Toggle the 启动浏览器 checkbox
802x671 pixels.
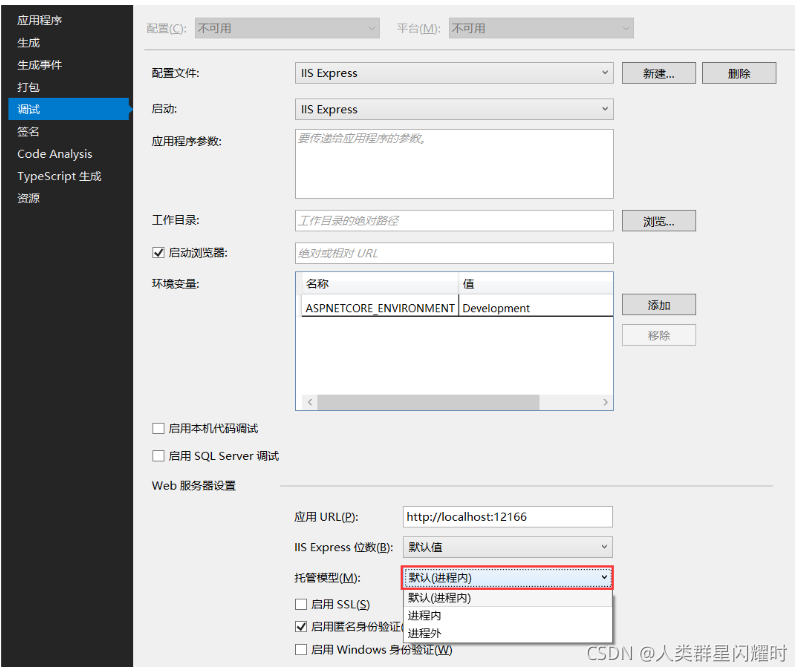tap(158, 253)
